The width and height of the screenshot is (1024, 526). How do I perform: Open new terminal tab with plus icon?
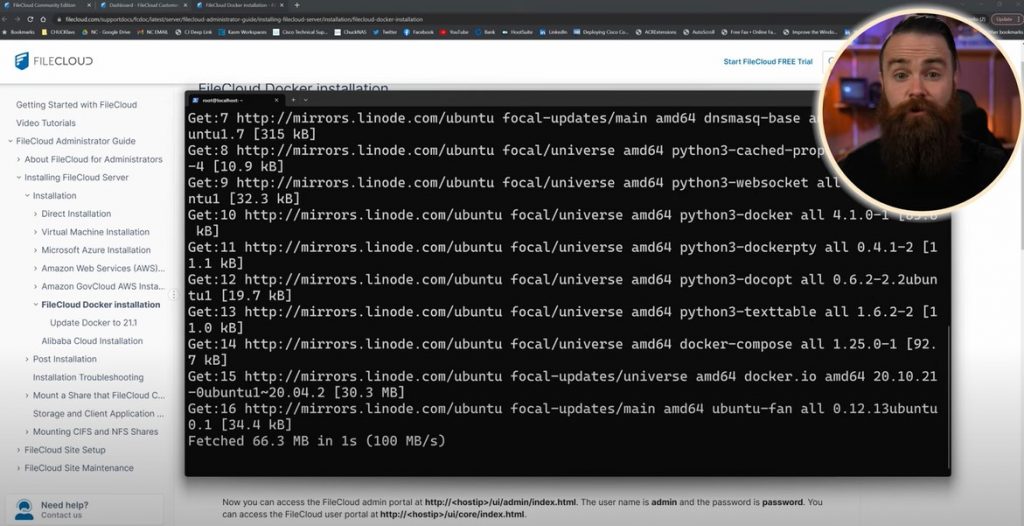coord(293,100)
